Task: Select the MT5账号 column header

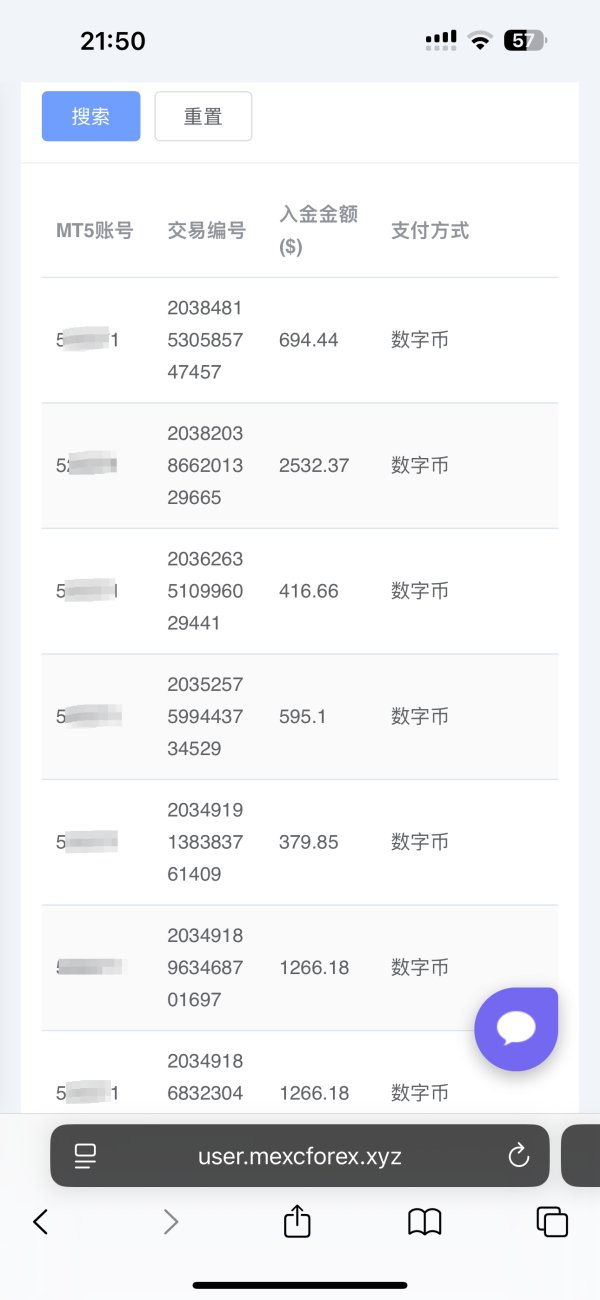Action: (94, 231)
